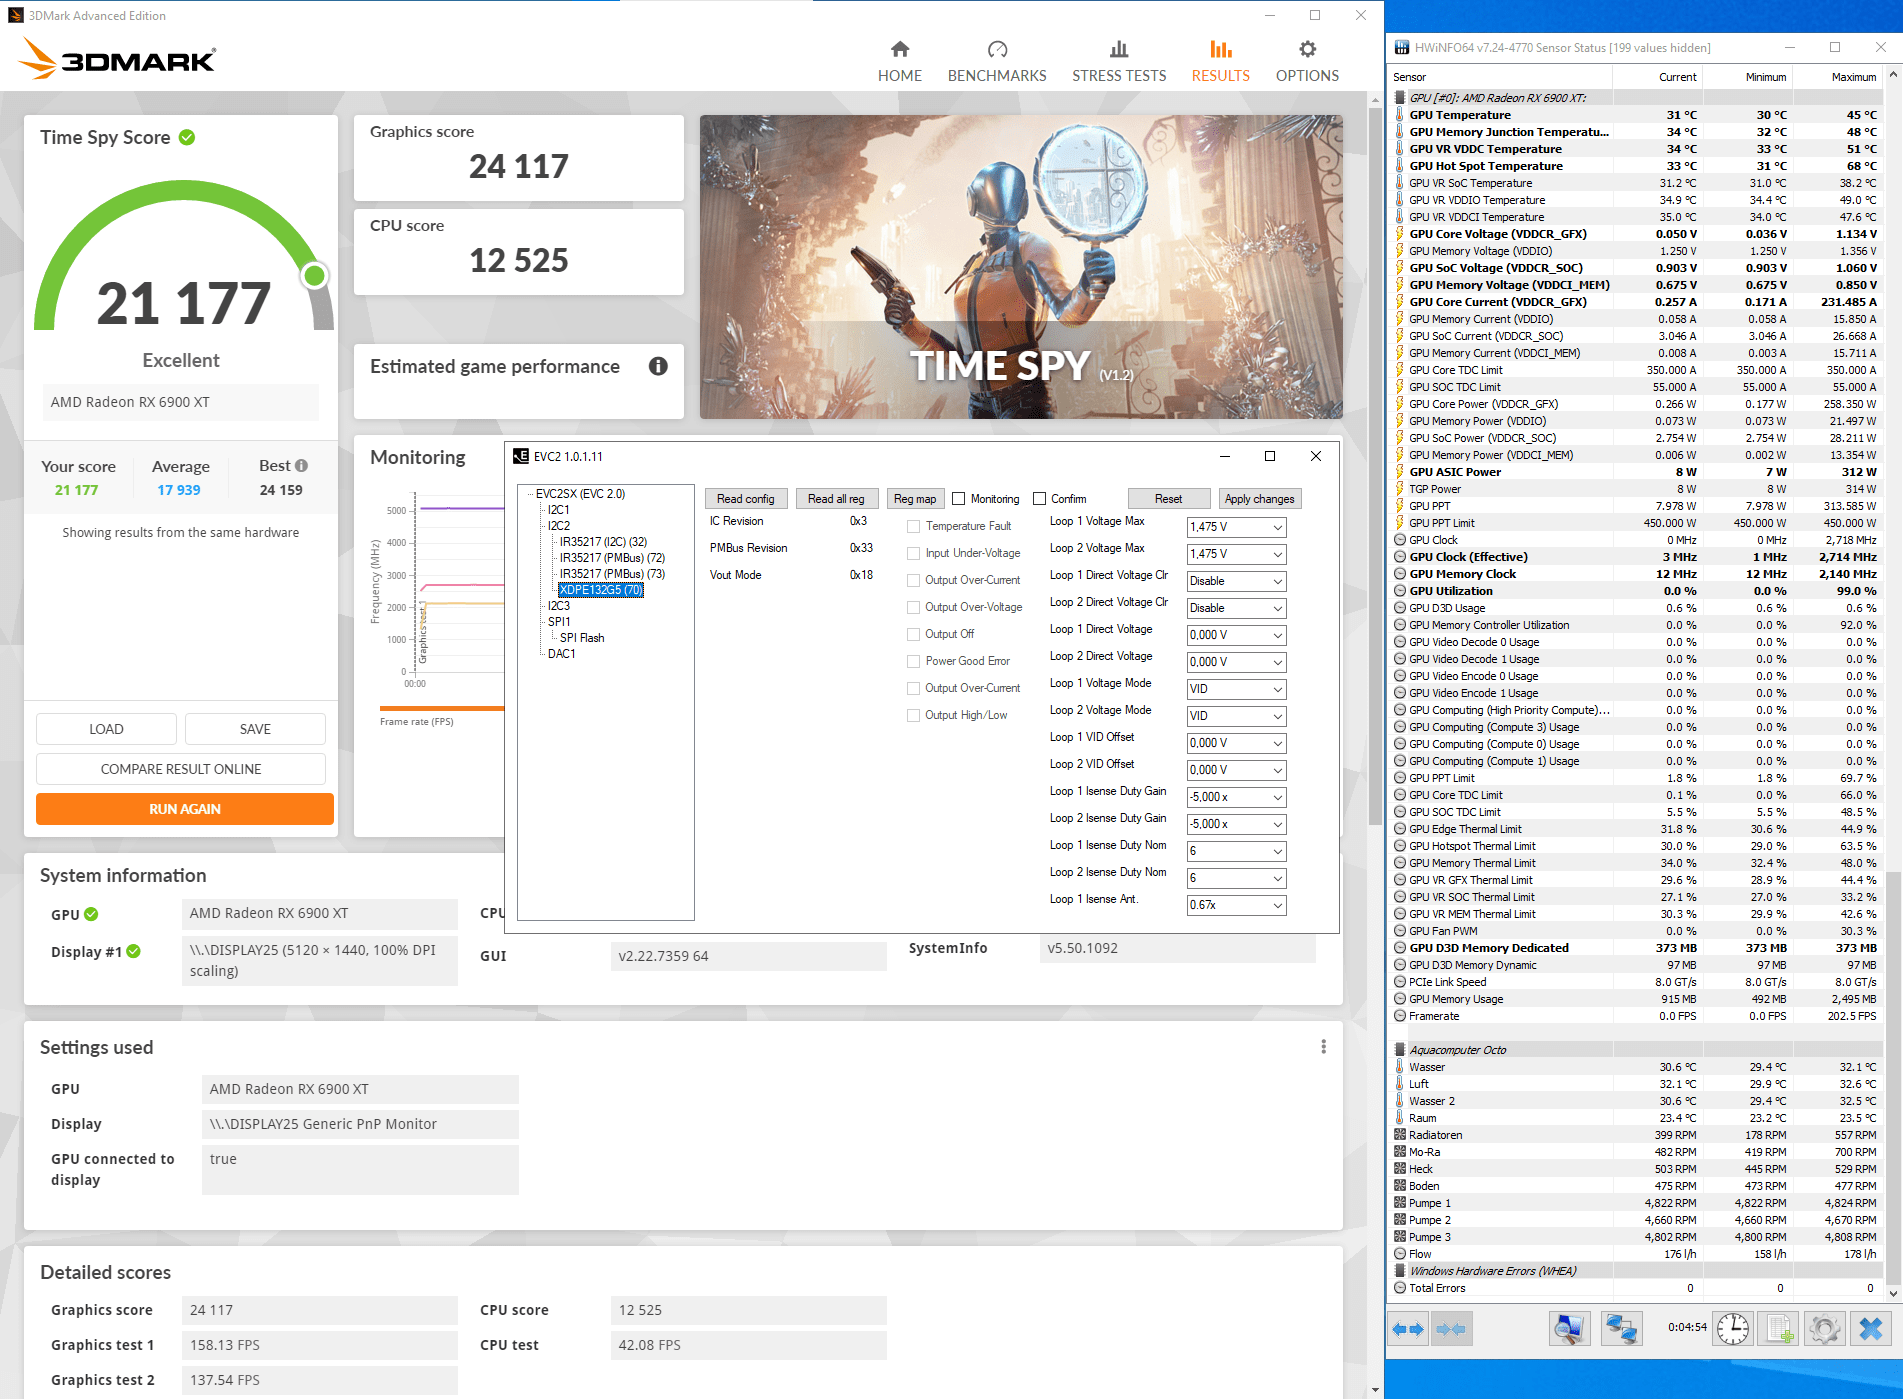
Task: Toggle the Input Under-Voltage checkbox
Action: pos(914,553)
